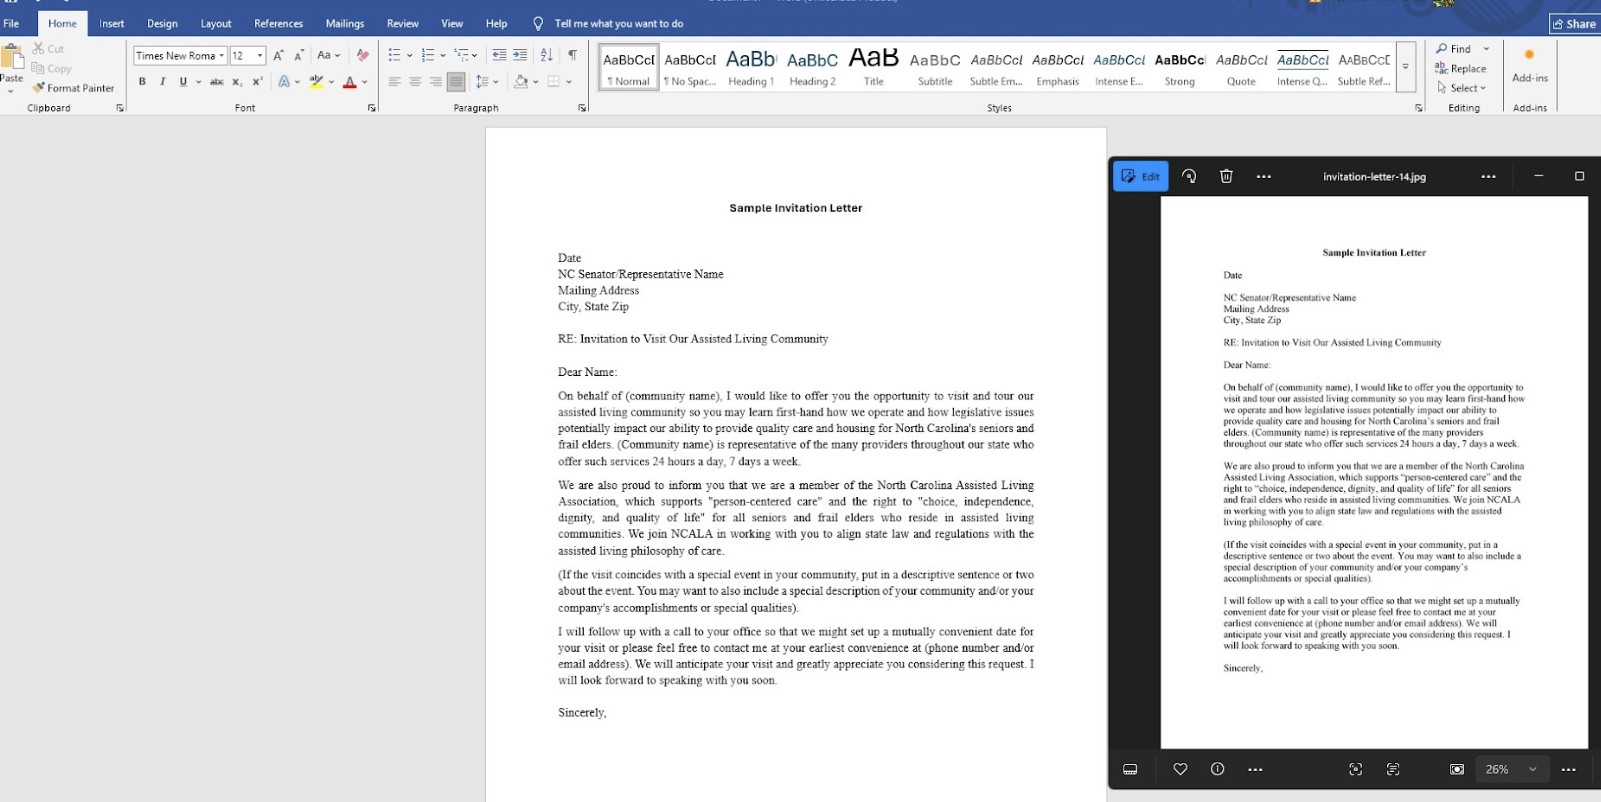Show image info in Photos viewer

pos(1217,769)
